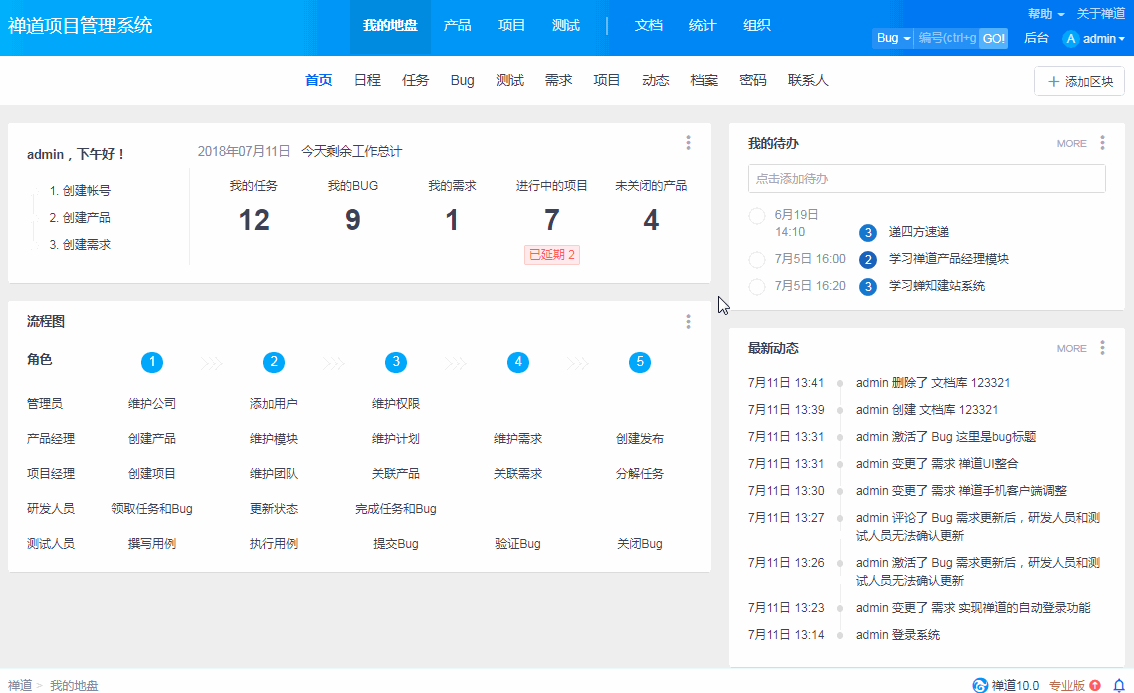Click the 专业版 upgrade icon in footer

click(1095, 685)
